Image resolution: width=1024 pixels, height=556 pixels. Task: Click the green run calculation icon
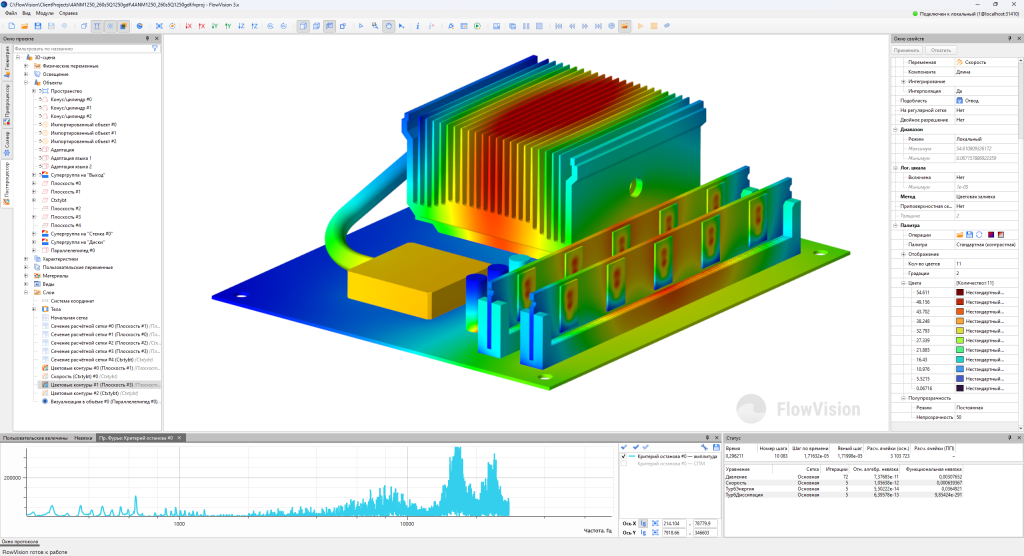click(477, 26)
